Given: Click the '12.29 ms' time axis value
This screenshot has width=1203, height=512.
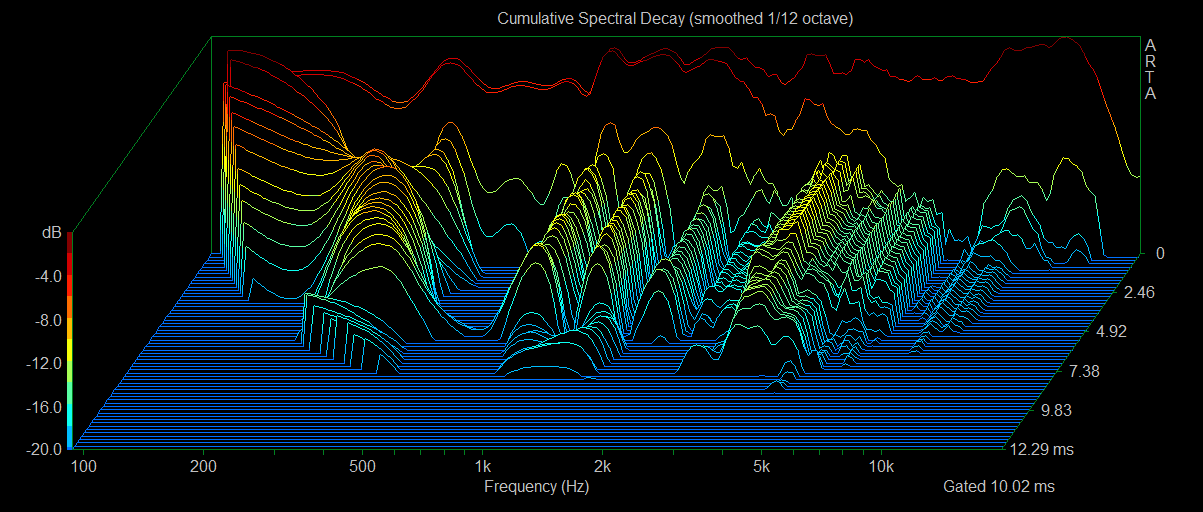Looking at the screenshot, I should [1041, 450].
